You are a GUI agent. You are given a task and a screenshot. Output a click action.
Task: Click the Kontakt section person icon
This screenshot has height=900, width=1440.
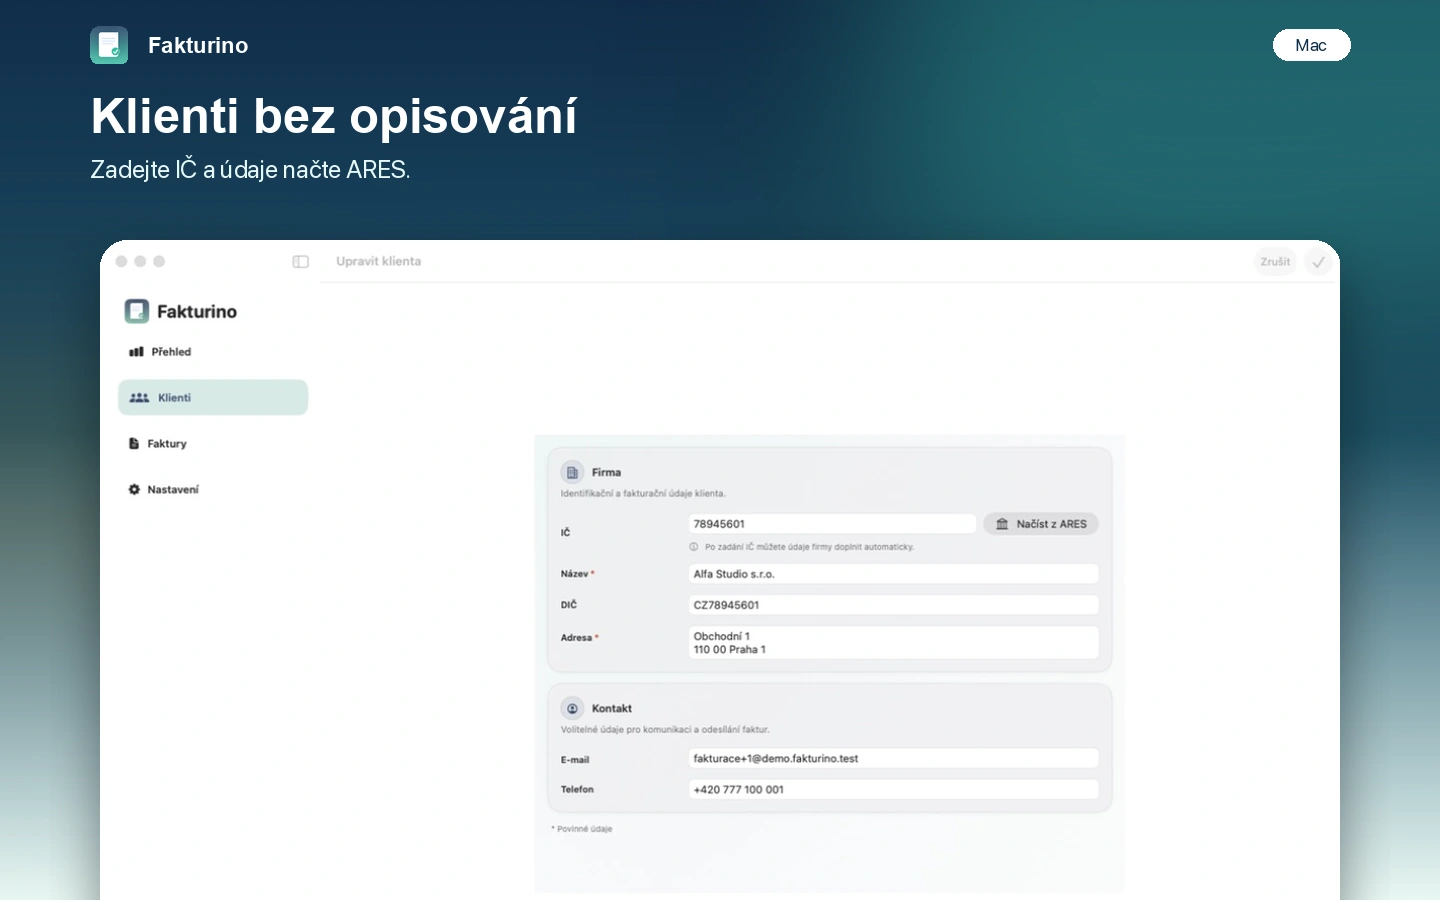572,708
